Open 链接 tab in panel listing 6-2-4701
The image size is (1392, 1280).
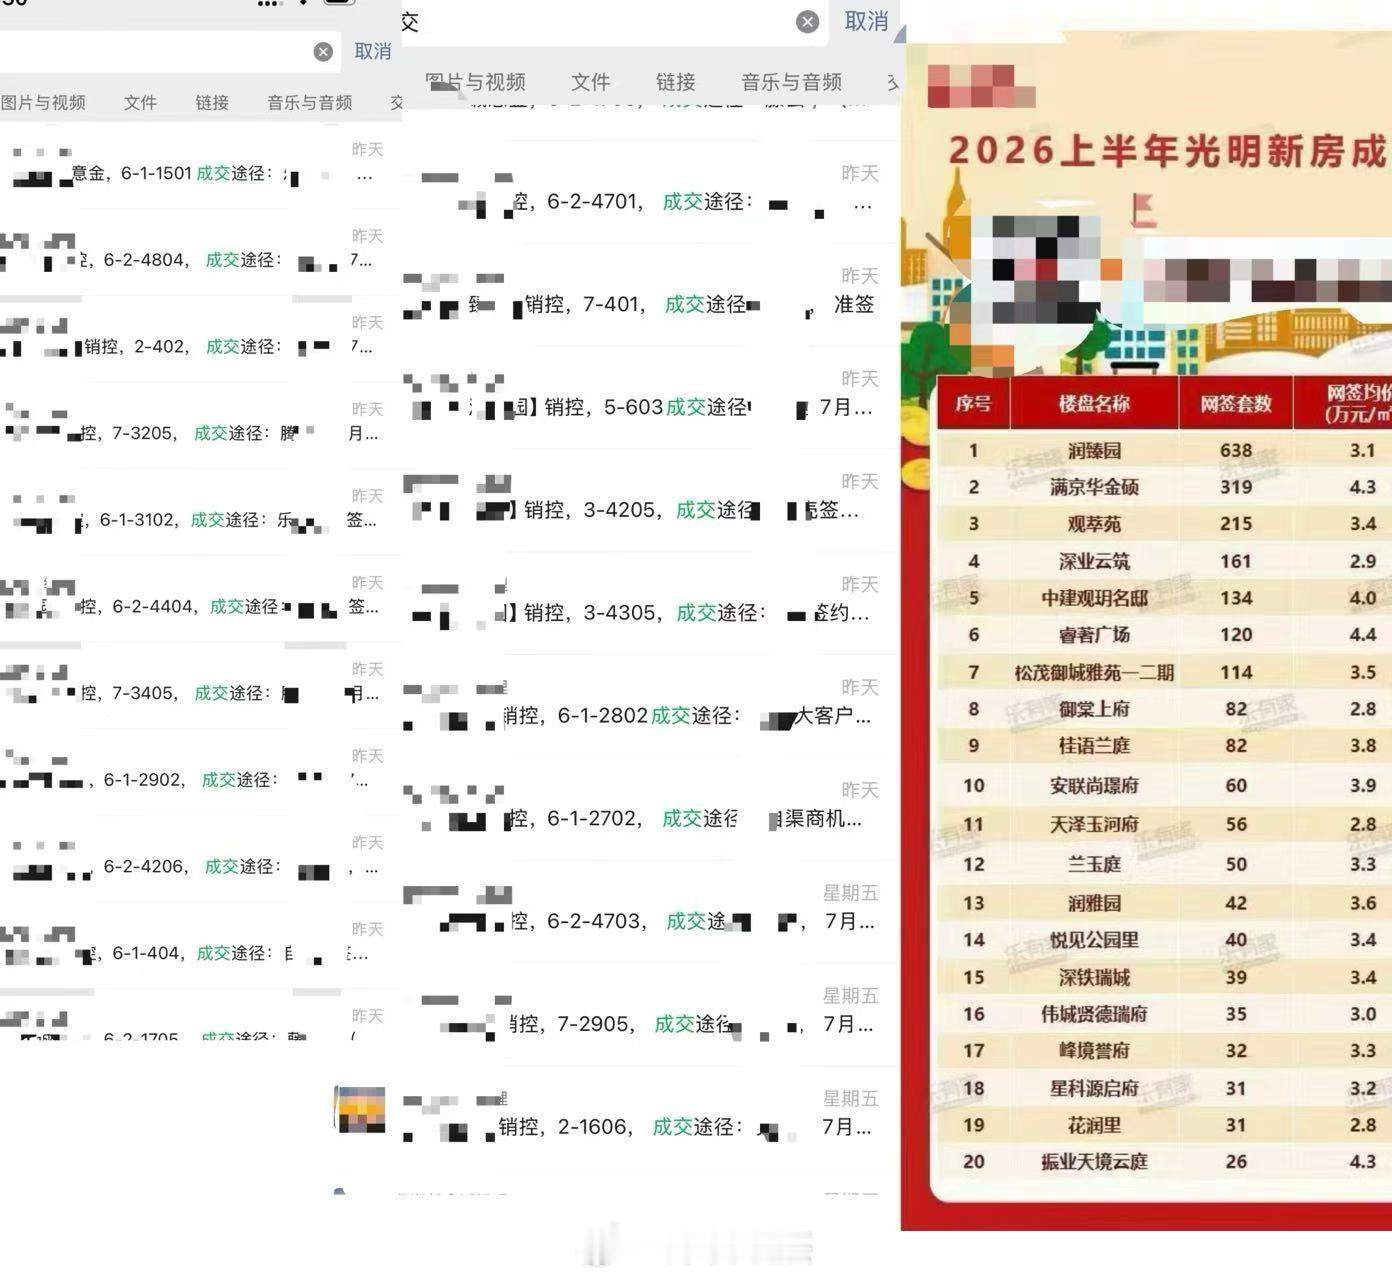tap(676, 82)
